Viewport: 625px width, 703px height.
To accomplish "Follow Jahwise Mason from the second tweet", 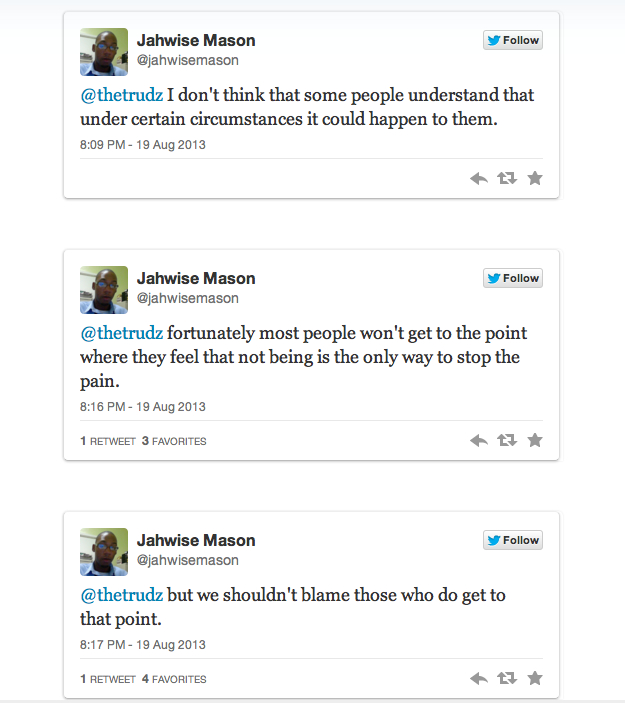I will tap(513, 279).
